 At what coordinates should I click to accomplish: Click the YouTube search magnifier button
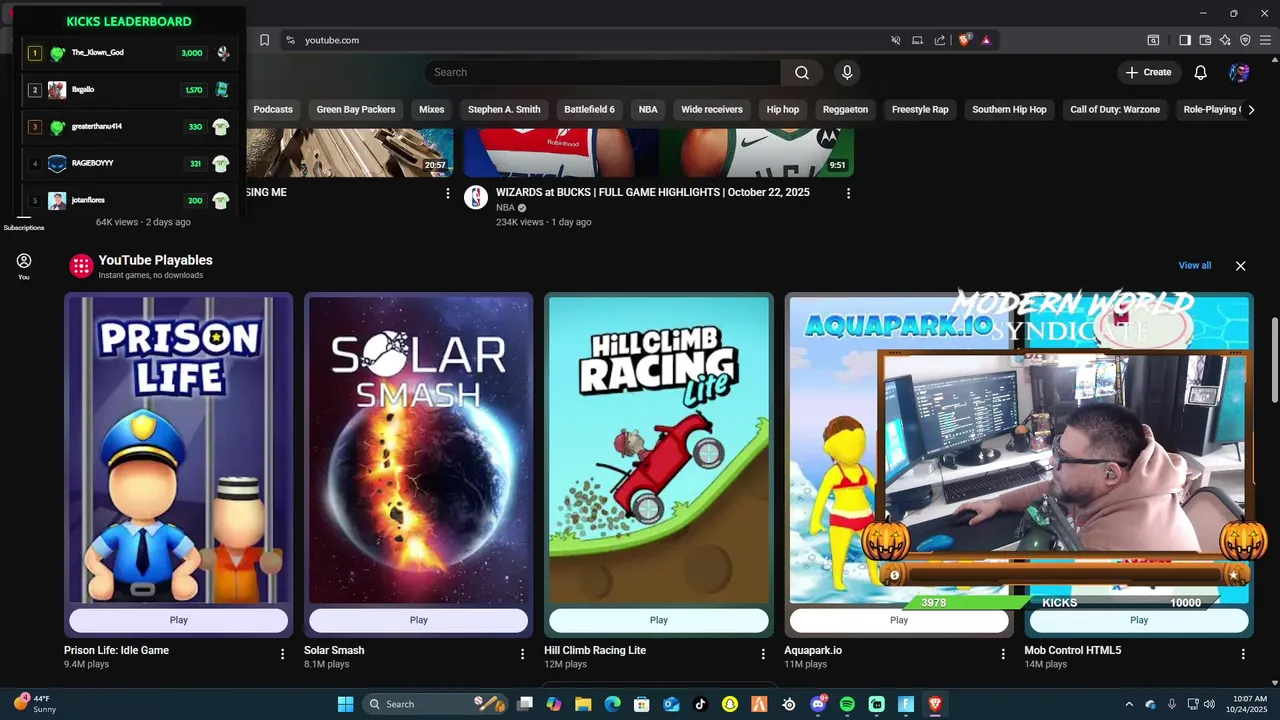(x=802, y=72)
